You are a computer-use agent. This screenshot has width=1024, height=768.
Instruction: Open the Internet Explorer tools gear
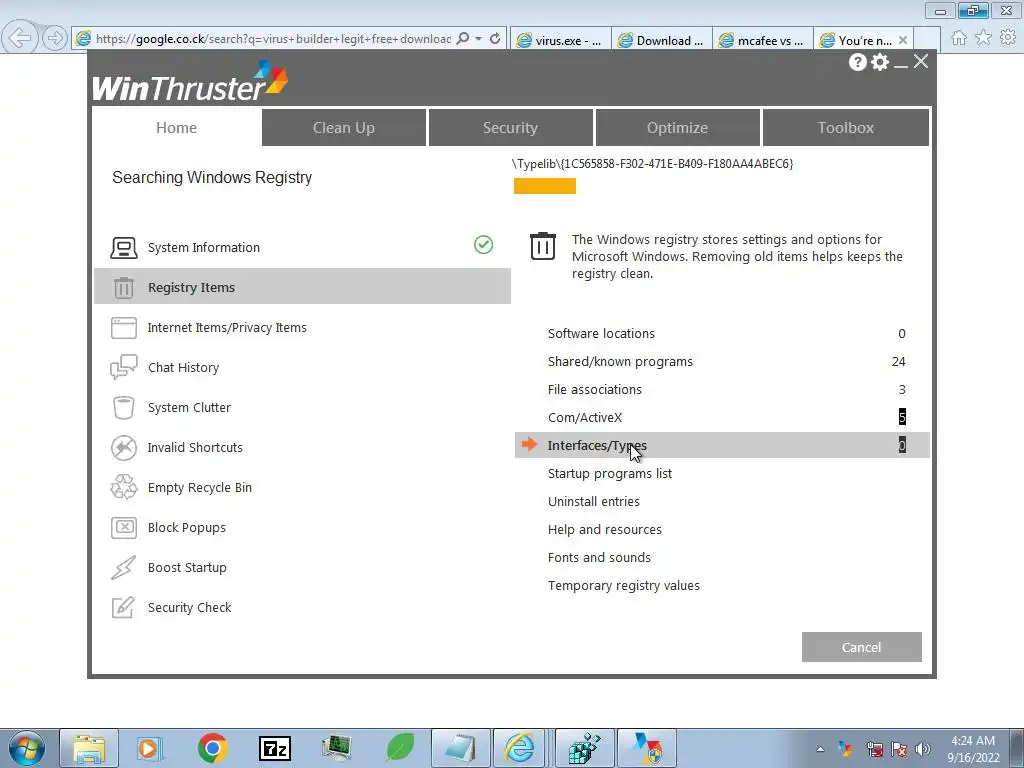(1008, 38)
